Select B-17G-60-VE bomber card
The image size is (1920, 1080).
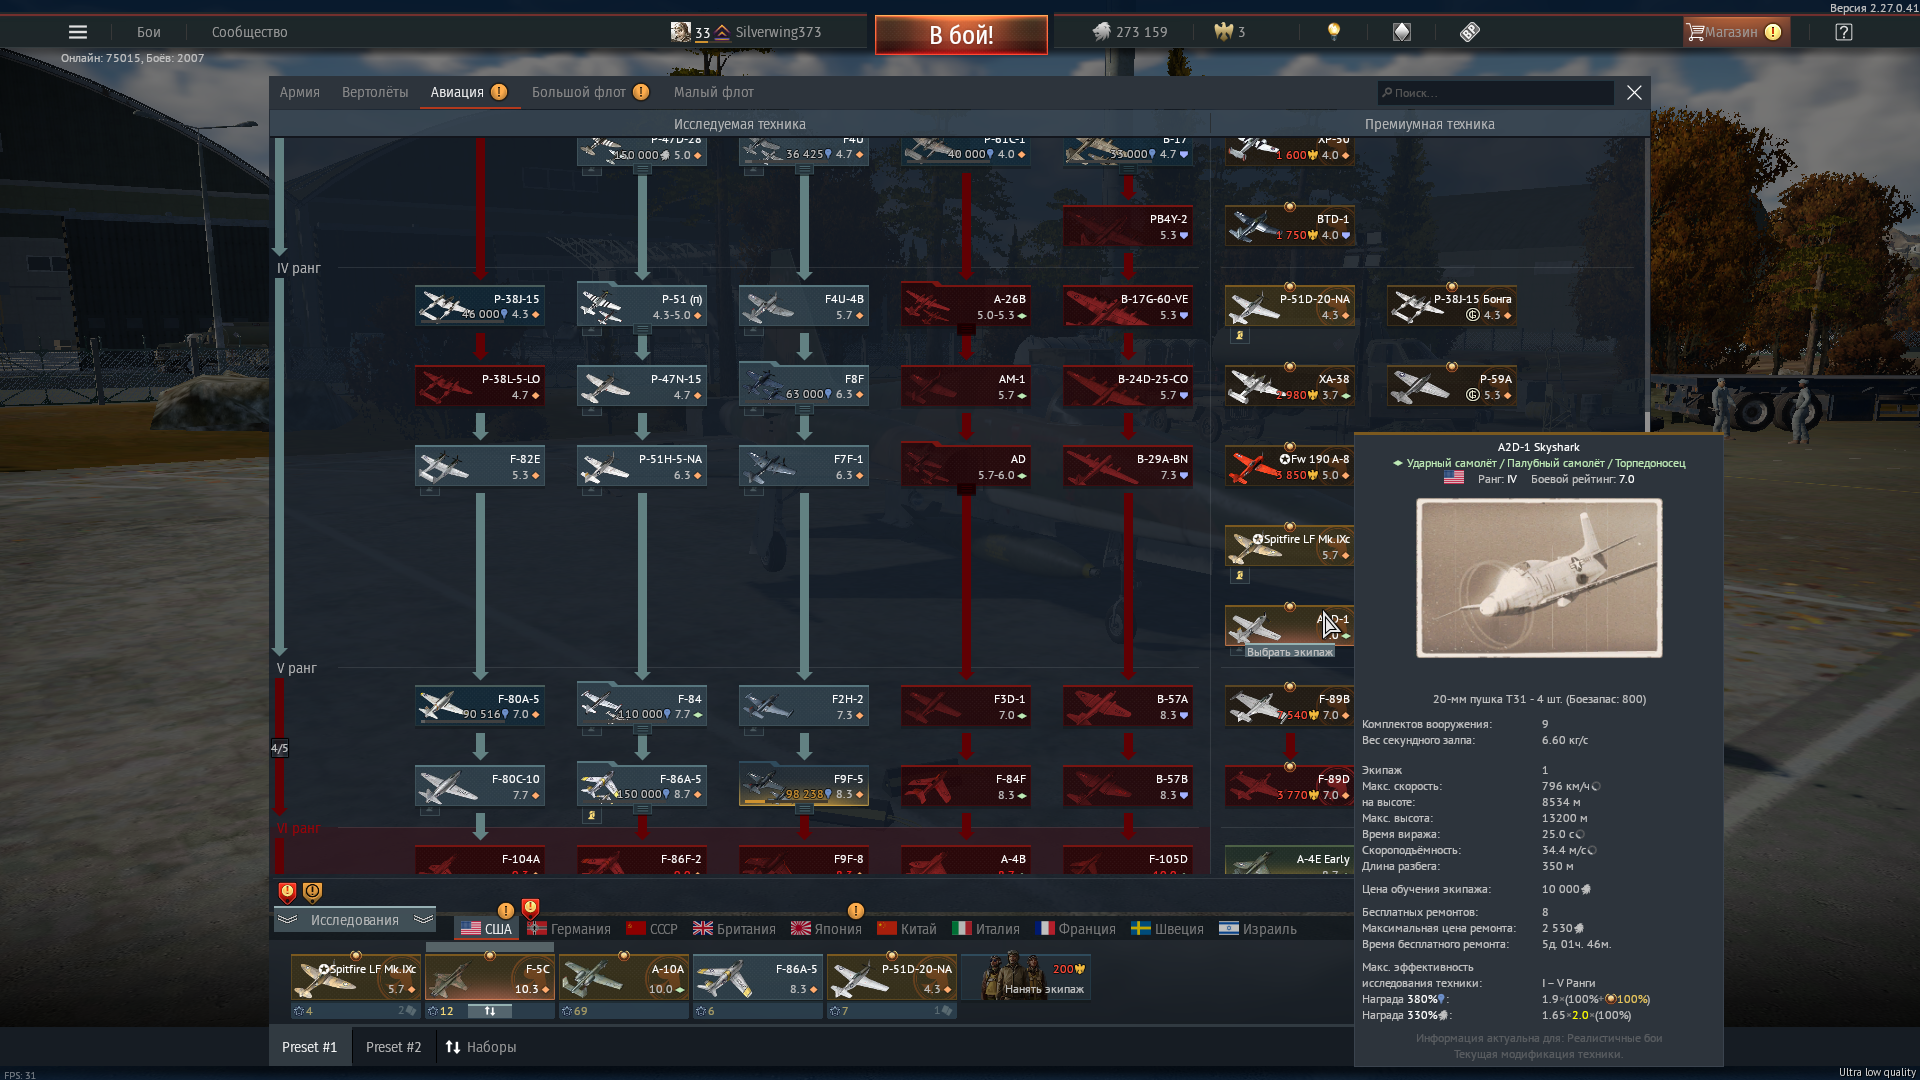point(1128,306)
